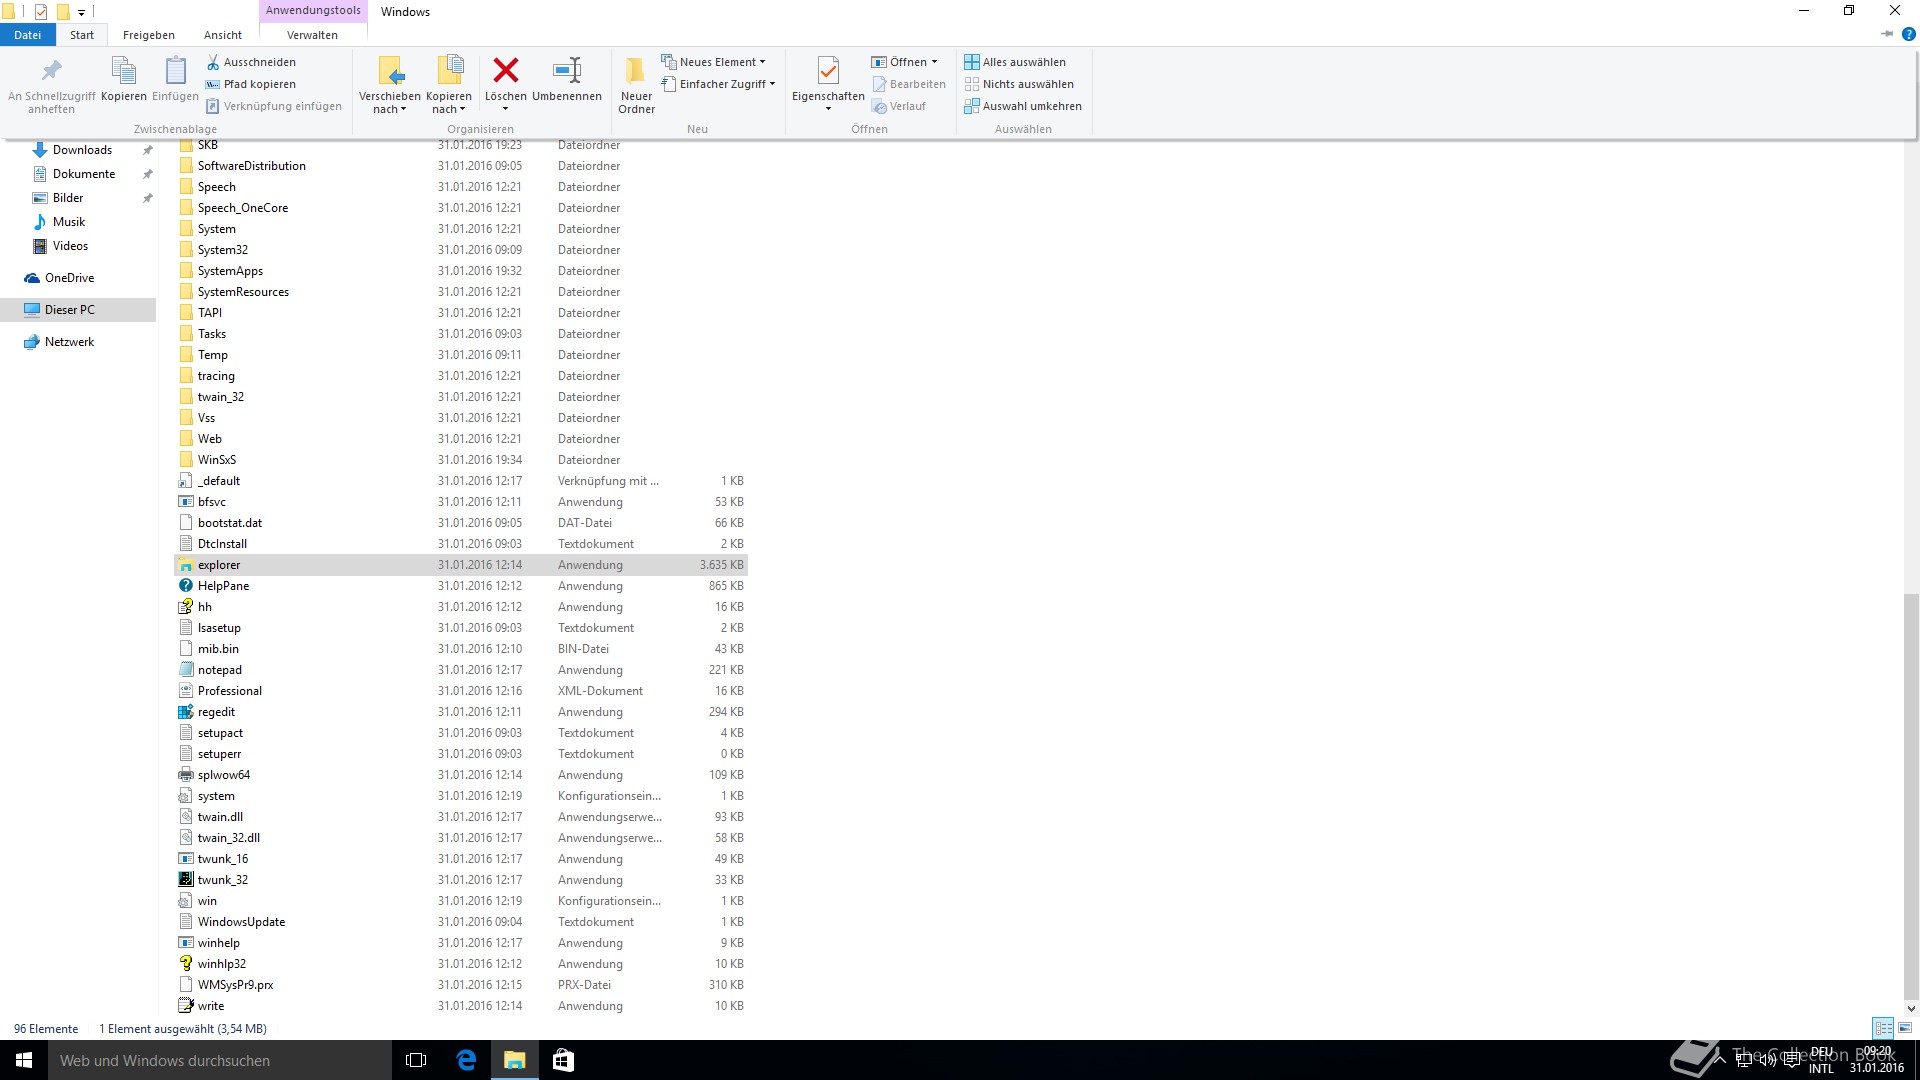Image resolution: width=1920 pixels, height=1080 pixels.
Task: Open the Datei tab
Action: (x=28, y=35)
